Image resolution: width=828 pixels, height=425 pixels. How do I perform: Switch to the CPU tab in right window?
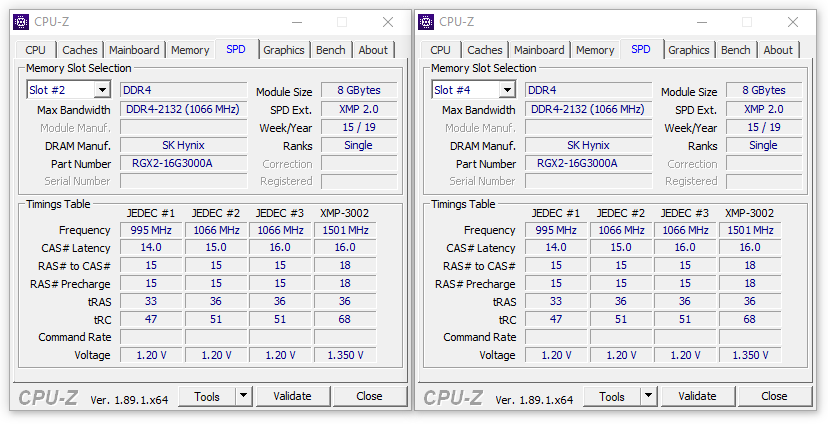tap(440, 50)
